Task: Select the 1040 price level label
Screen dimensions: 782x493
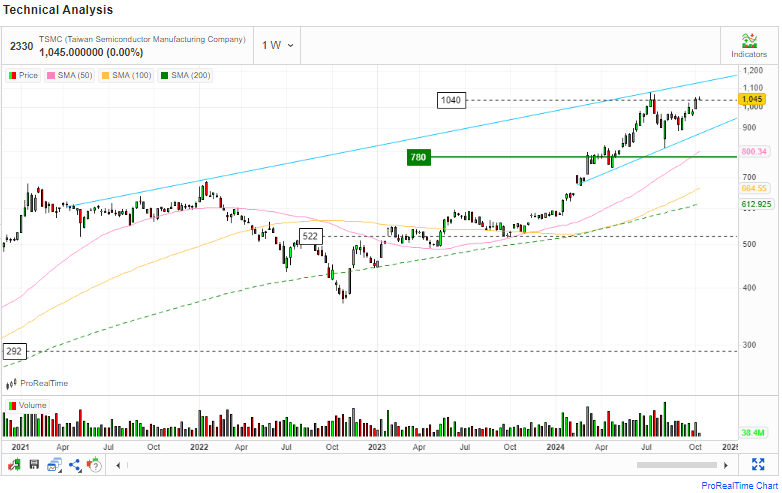Action: pos(451,100)
